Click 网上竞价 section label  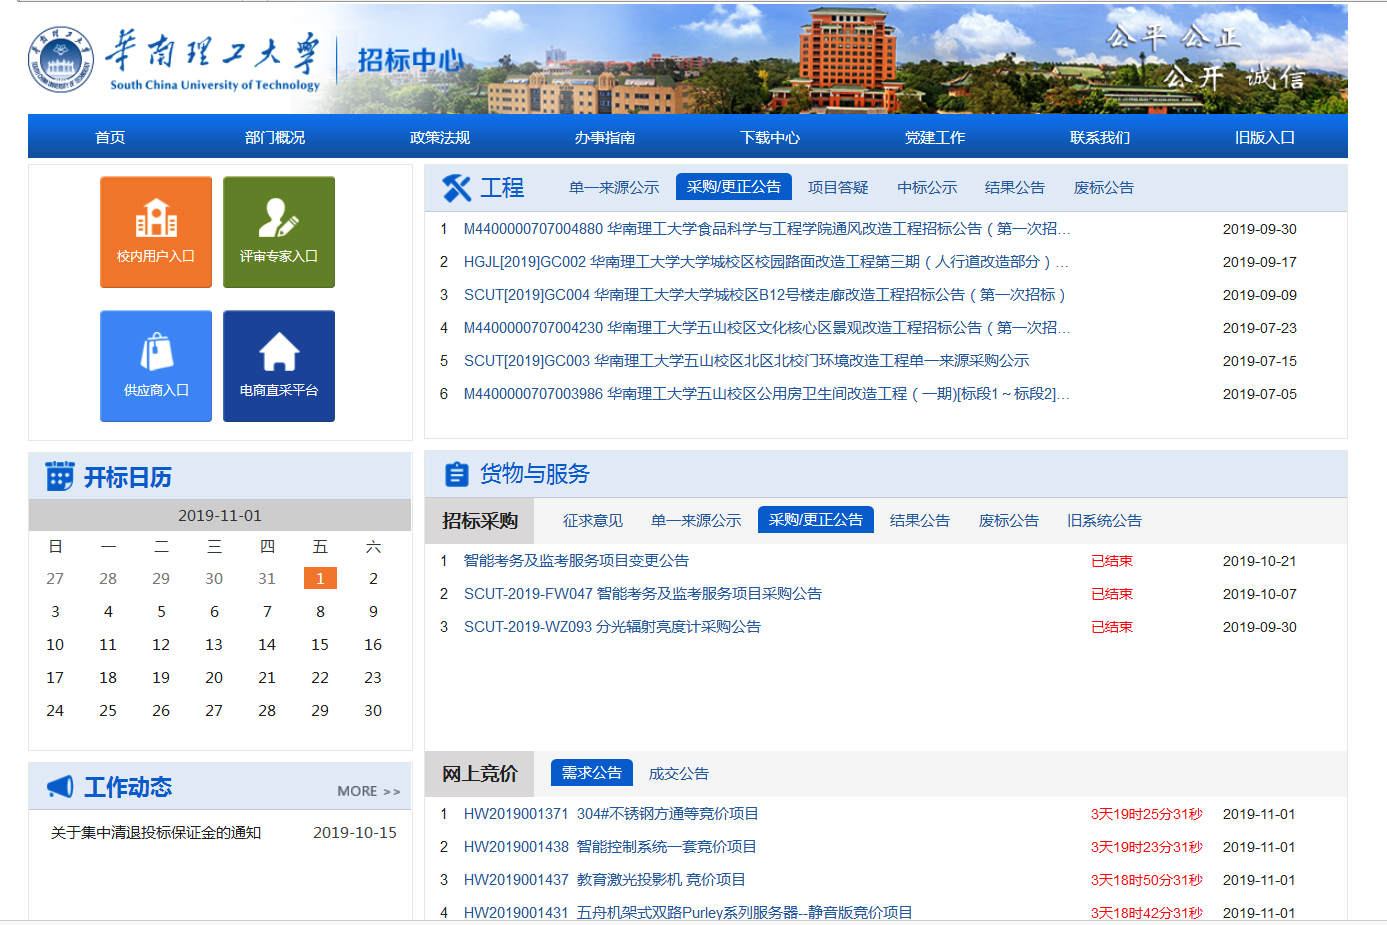point(480,773)
